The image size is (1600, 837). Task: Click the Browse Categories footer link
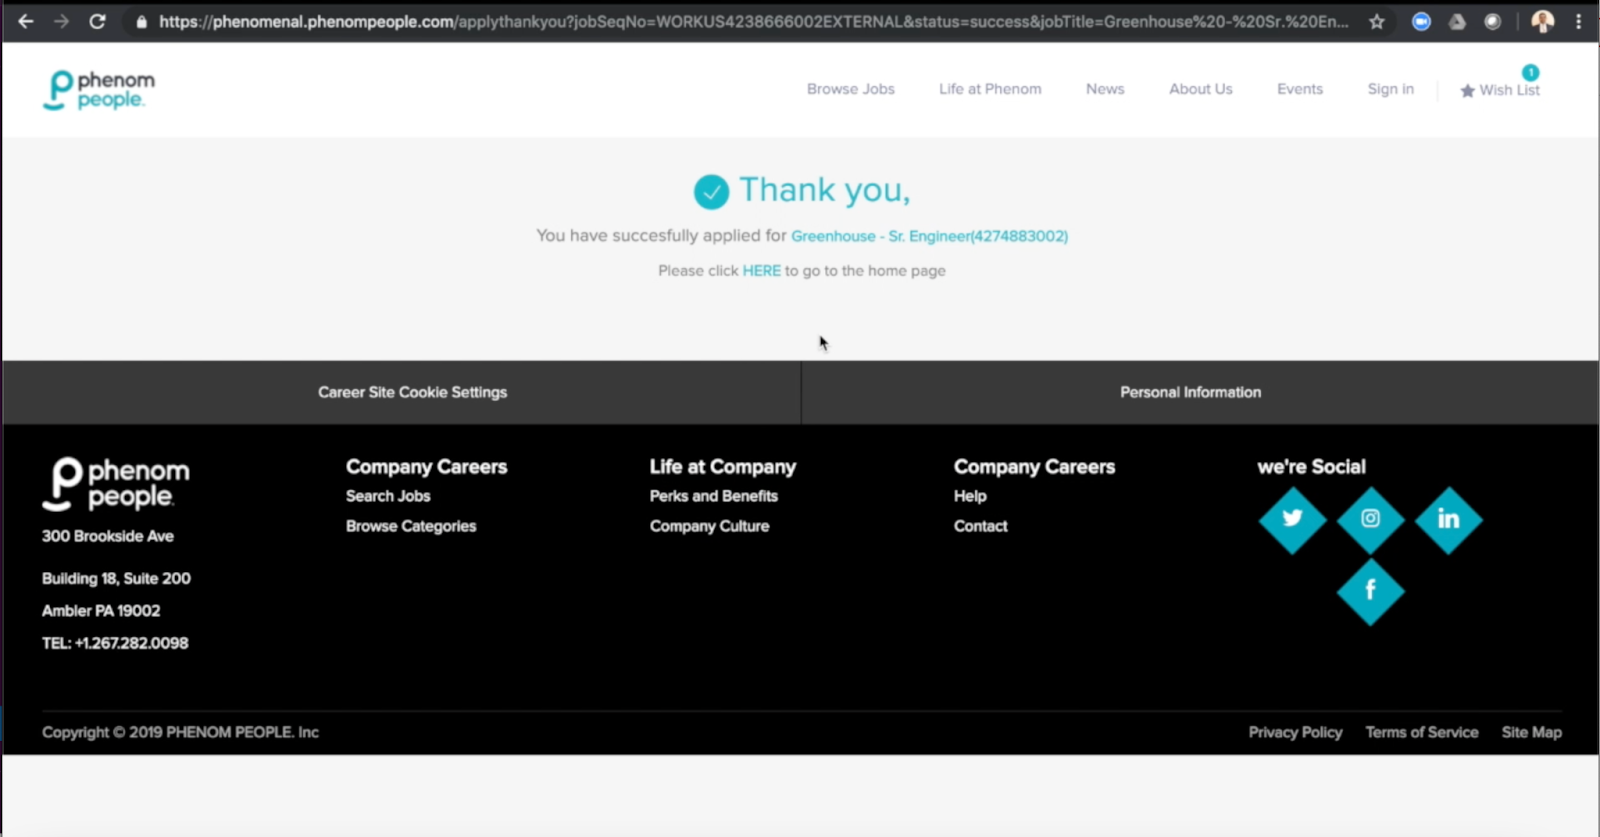click(x=411, y=526)
